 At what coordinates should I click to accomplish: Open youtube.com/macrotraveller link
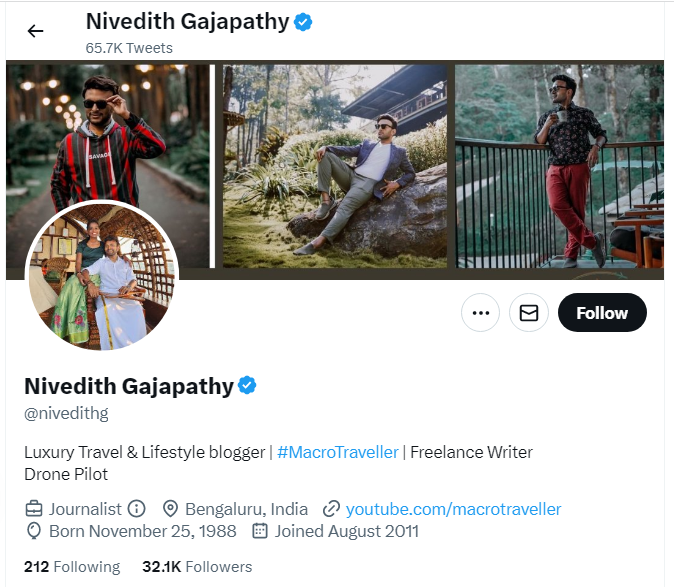[453, 508]
